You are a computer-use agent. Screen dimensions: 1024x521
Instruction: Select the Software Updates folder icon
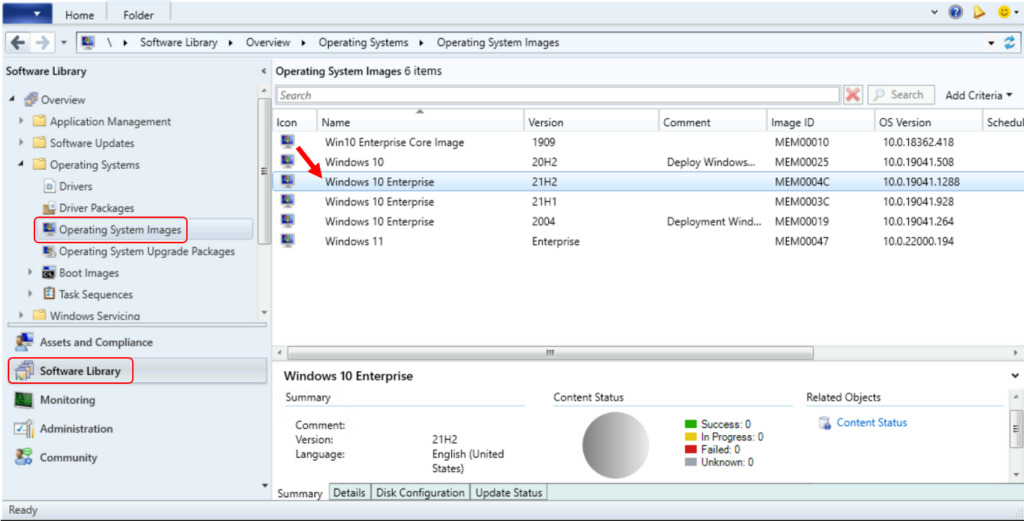click(40, 143)
